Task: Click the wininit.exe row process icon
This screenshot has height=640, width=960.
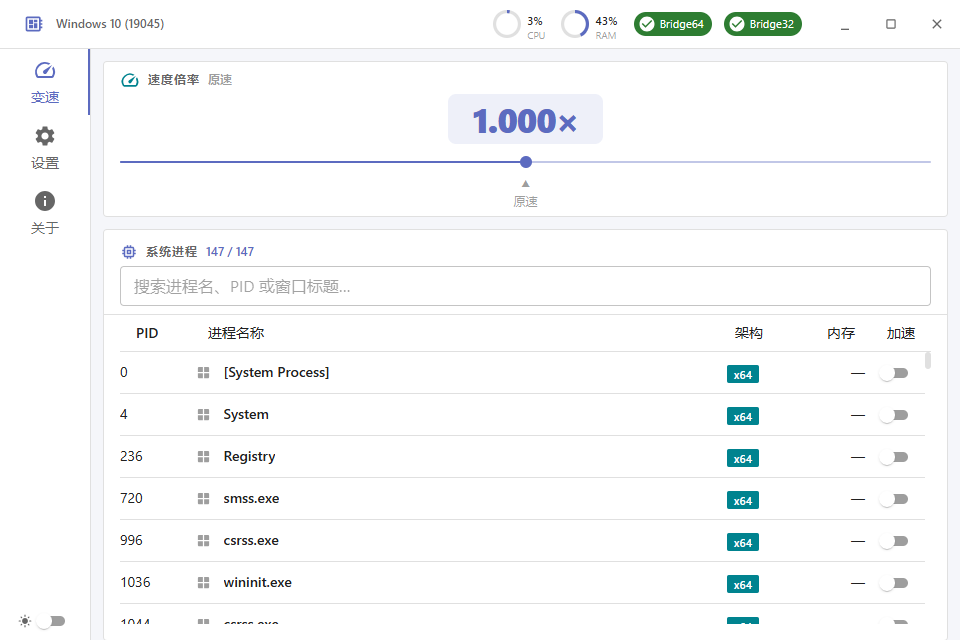Action: 203,583
